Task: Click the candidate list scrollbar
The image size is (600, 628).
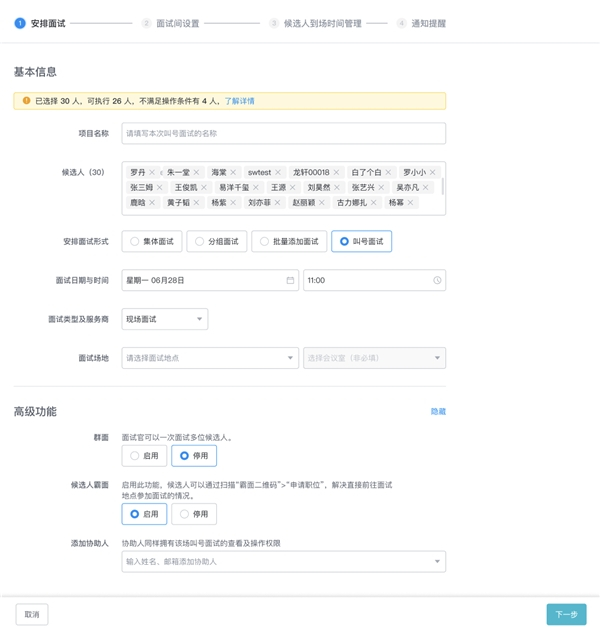Action: [x=443, y=186]
